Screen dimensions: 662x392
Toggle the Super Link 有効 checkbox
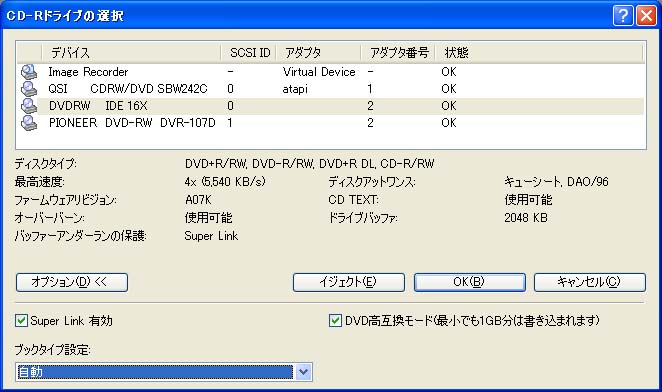[21, 321]
